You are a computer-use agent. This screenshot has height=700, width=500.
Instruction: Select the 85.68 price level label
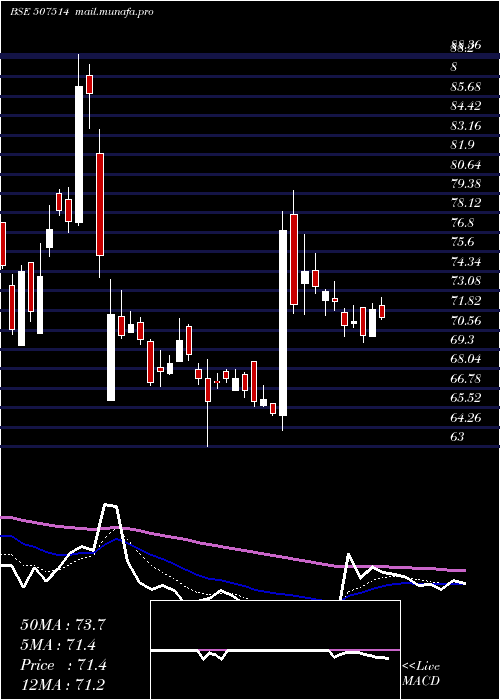coord(466,87)
